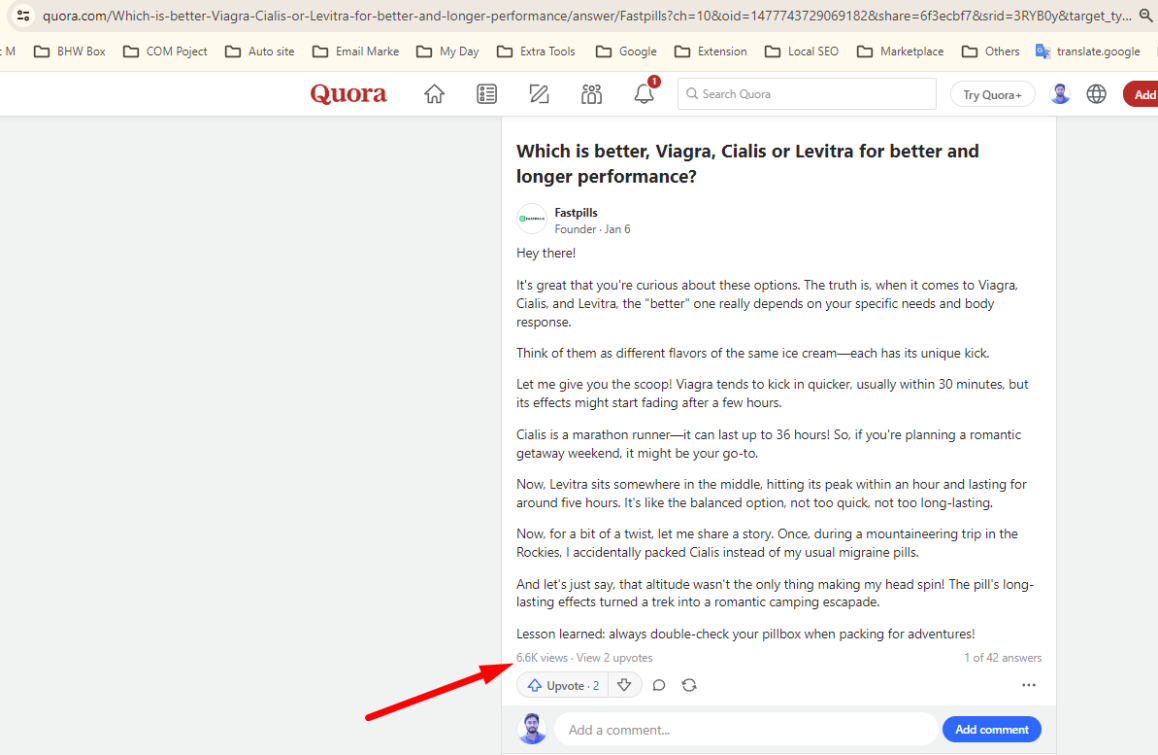This screenshot has width=1158, height=755.
Task: Click in the Add a comment field
Action: click(745, 730)
